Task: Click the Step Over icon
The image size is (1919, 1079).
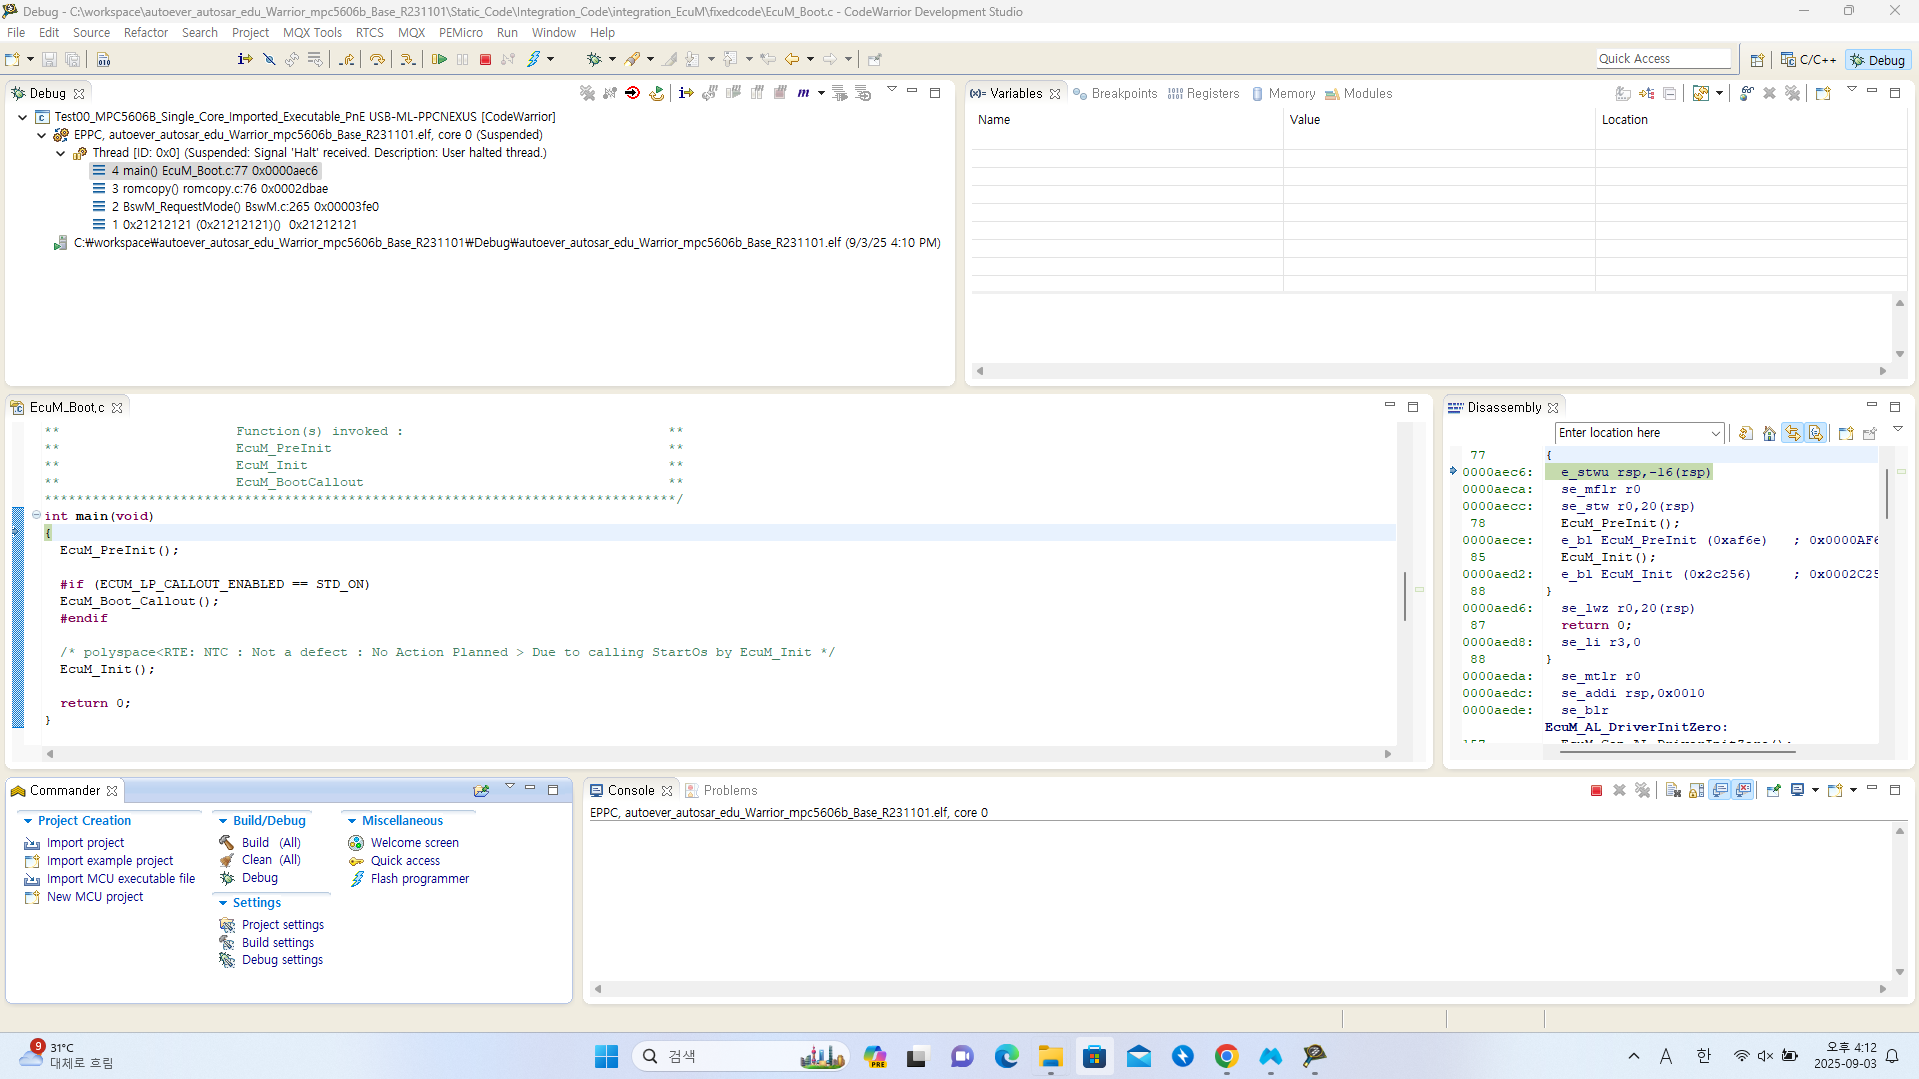Action: pyautogui.click(x=376, y=60)
